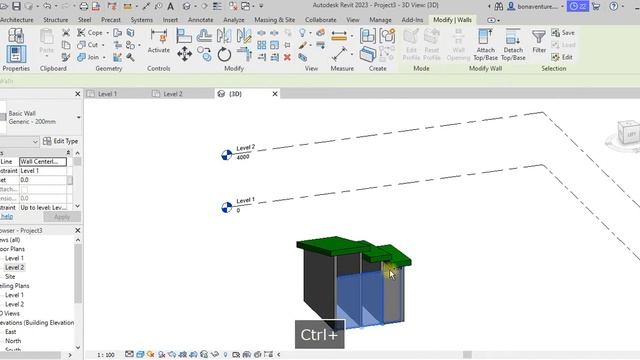
Task: Open the Filter selection tool
Action: coord(539,41)
